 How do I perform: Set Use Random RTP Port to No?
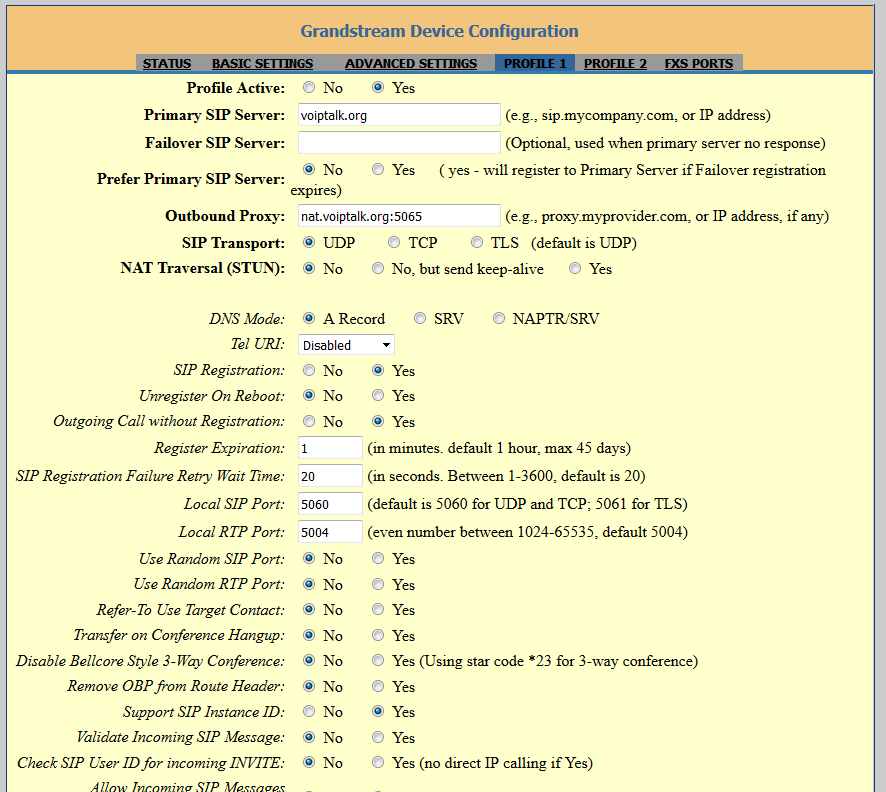click(x=309, y=584)
